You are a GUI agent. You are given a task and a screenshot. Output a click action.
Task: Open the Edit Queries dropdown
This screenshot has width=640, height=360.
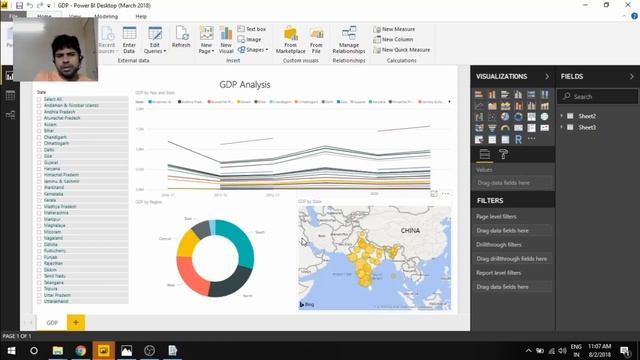155,51
